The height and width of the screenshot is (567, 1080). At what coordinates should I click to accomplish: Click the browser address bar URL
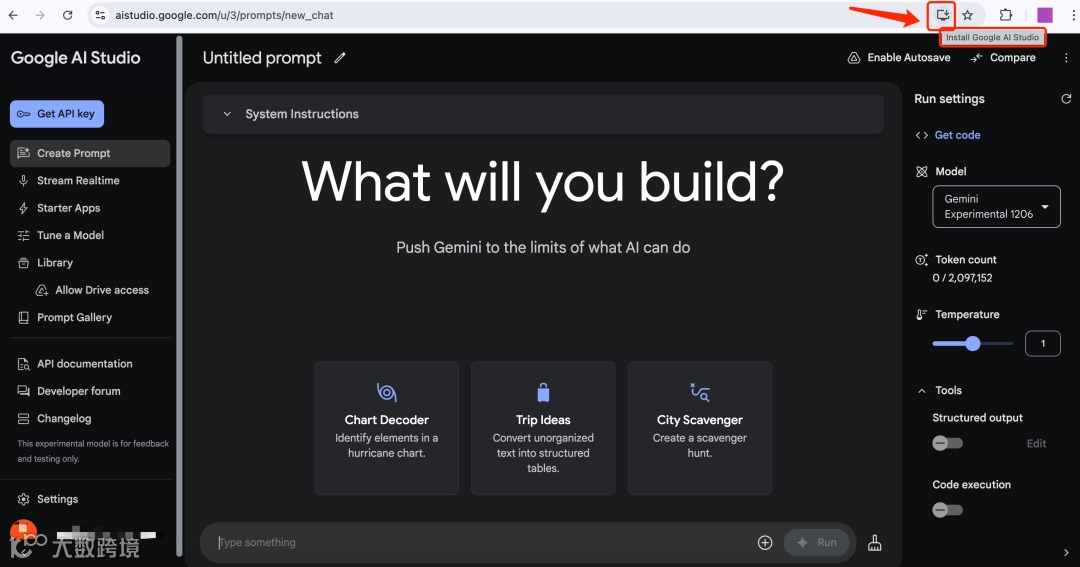224,15
